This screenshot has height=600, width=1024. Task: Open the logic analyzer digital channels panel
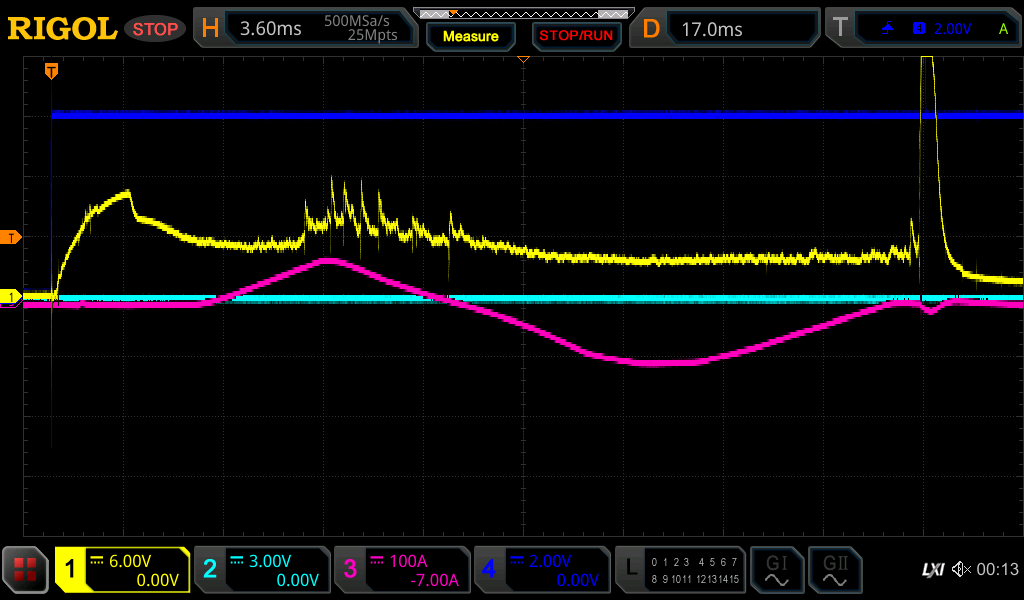pyautogui.click(x=680, y=570)
